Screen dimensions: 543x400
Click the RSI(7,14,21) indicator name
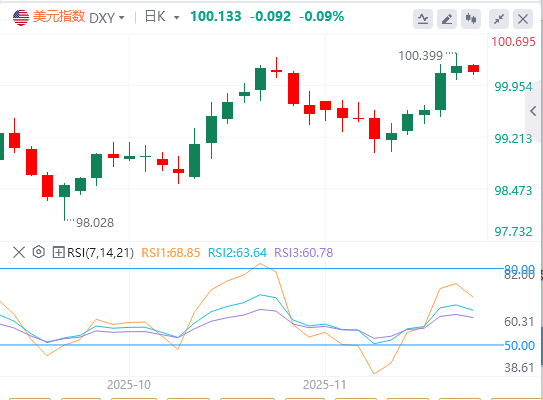click(x=100, y=252)
